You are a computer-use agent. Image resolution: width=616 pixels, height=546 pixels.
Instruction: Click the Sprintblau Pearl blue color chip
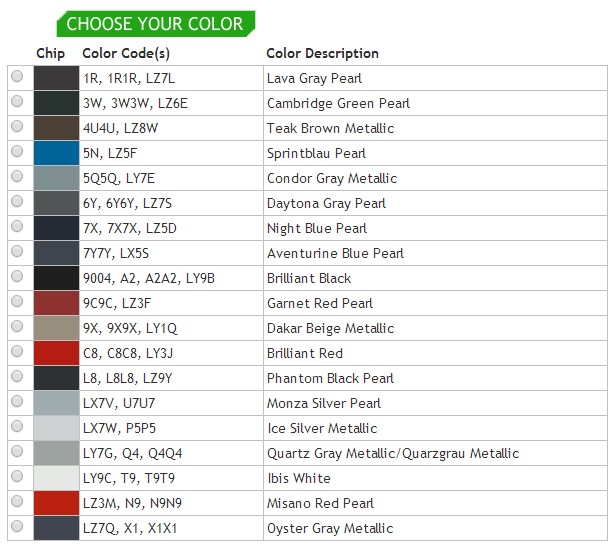click(x=55, y=153)
